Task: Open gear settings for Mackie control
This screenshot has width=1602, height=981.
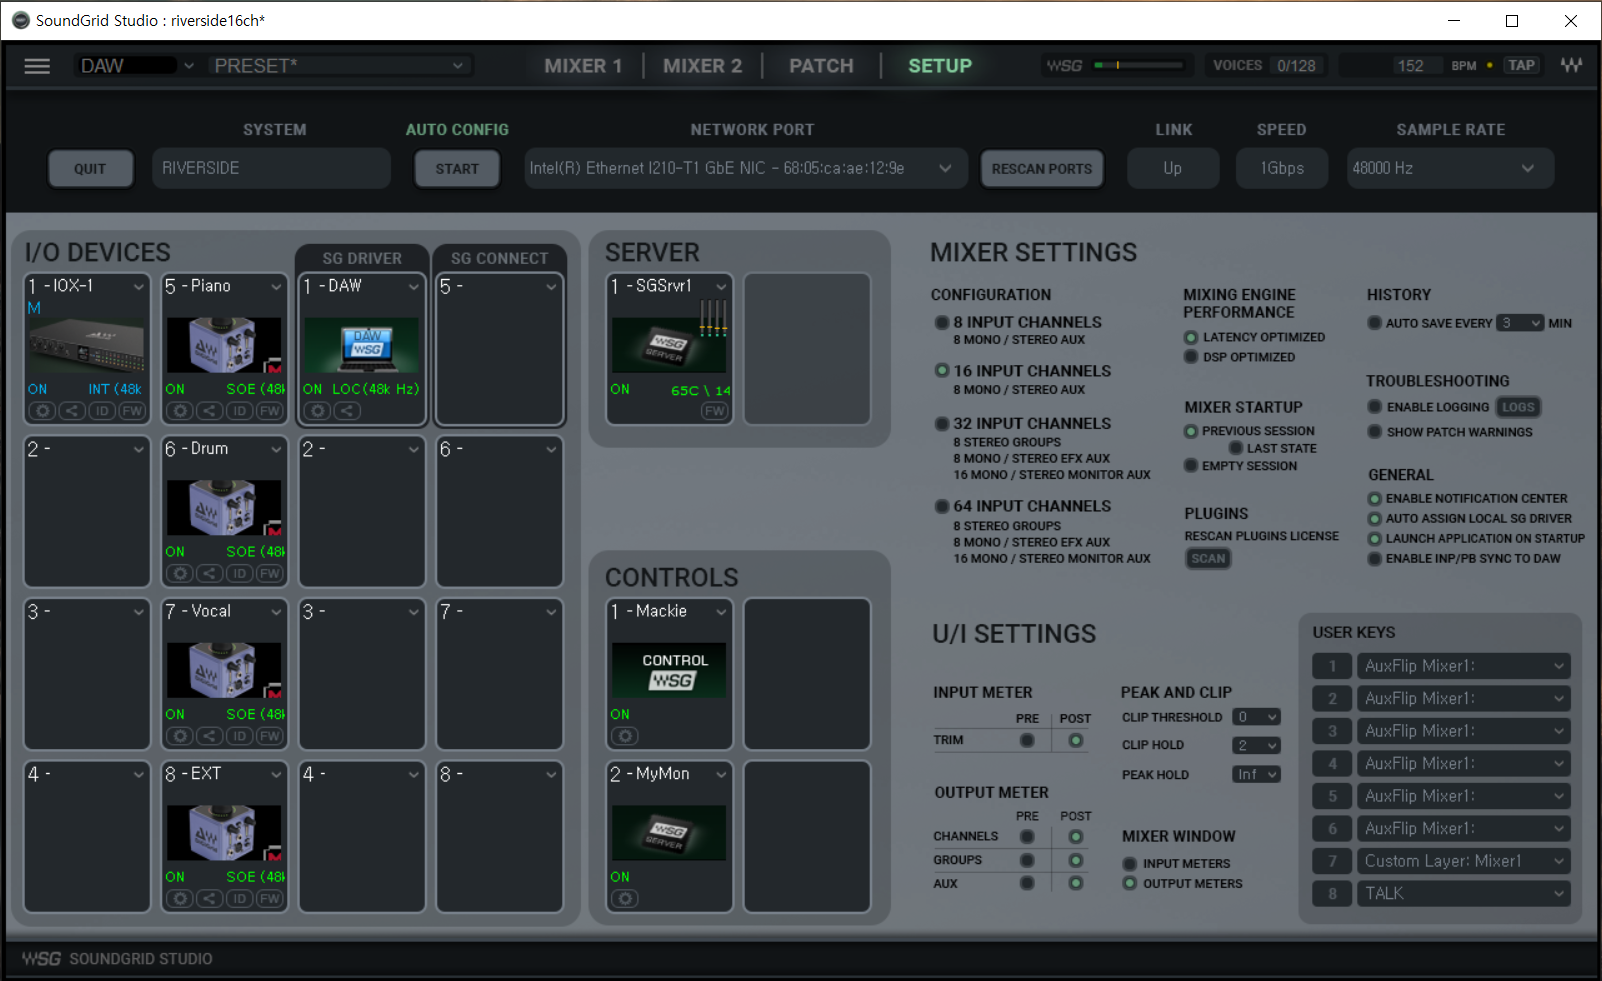Action: tap(625, 737)
